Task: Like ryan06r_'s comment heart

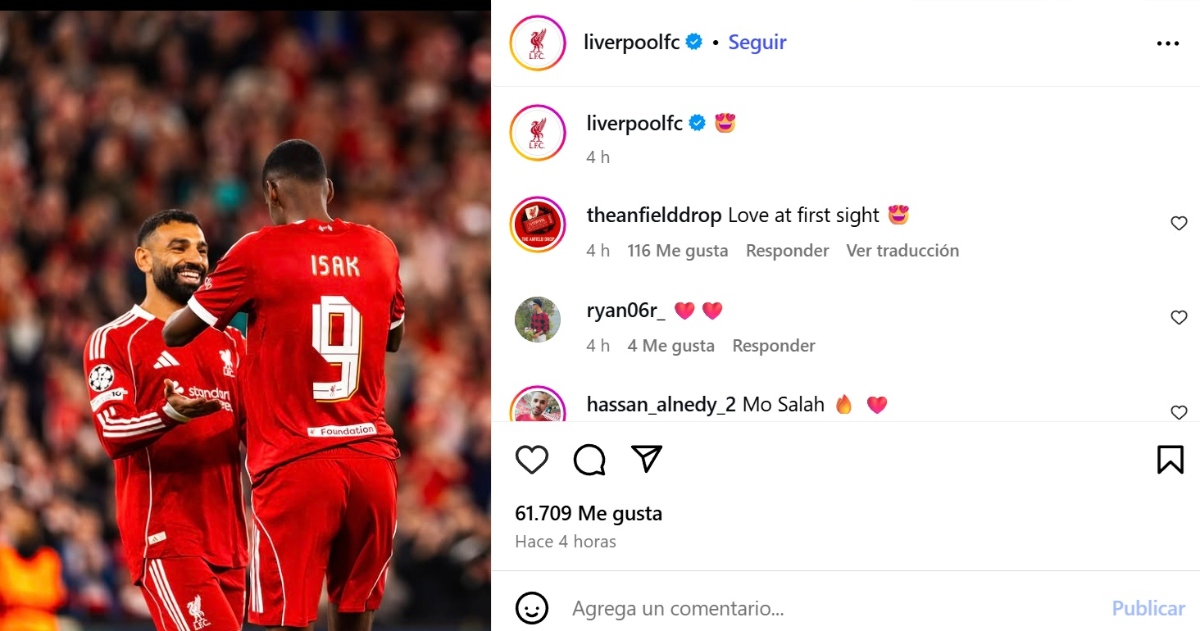Action: coord(1179,317)
